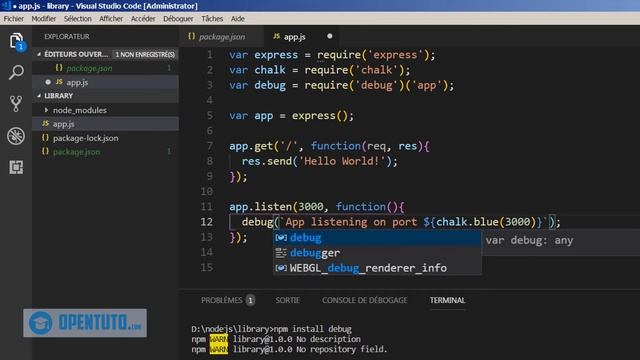The image size is (640, 360).
Task: Click the 1 NON ENREGISTRÉ(S) badge
Action: 145,54
